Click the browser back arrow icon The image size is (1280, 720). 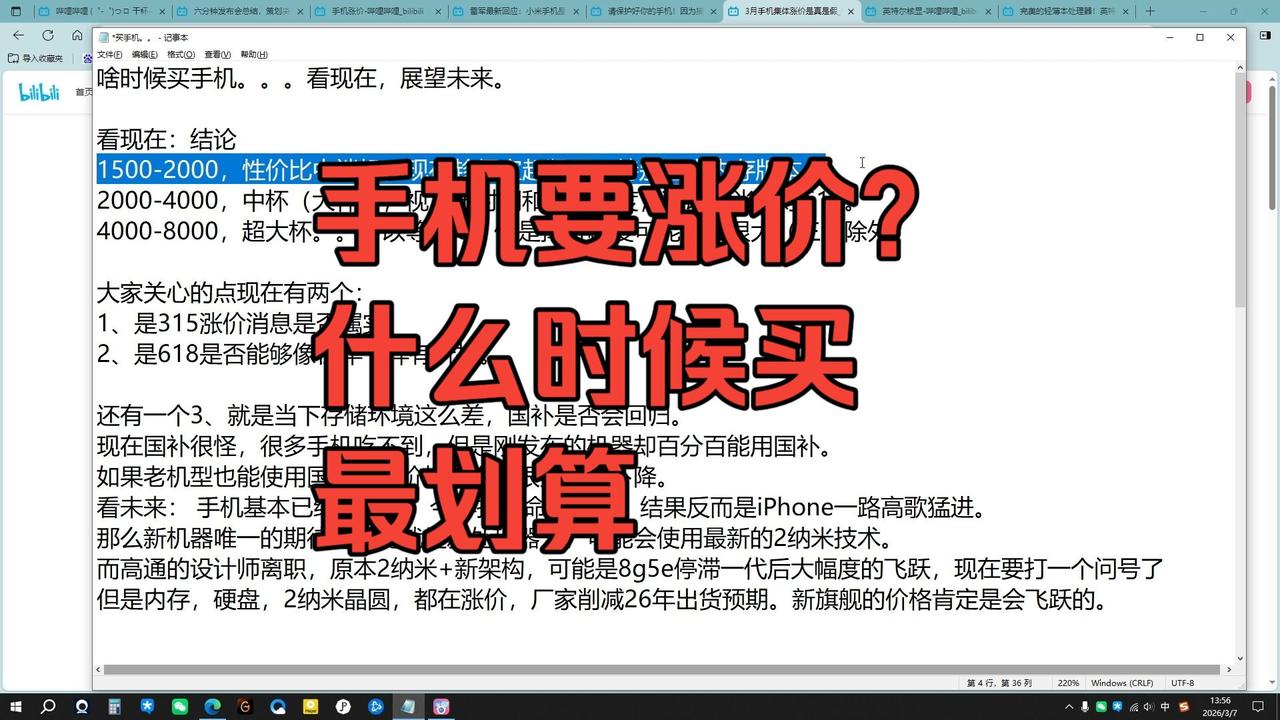point(18,34)
